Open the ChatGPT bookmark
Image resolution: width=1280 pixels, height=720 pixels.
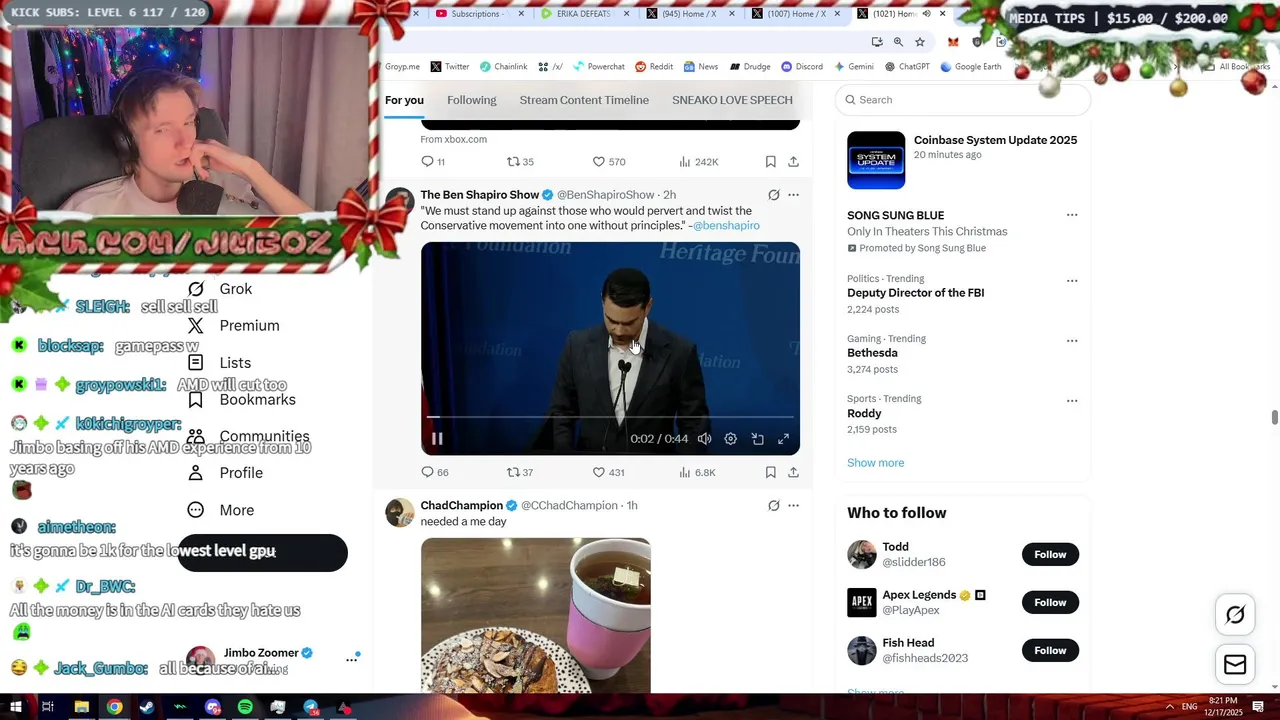tap(907, 67)
